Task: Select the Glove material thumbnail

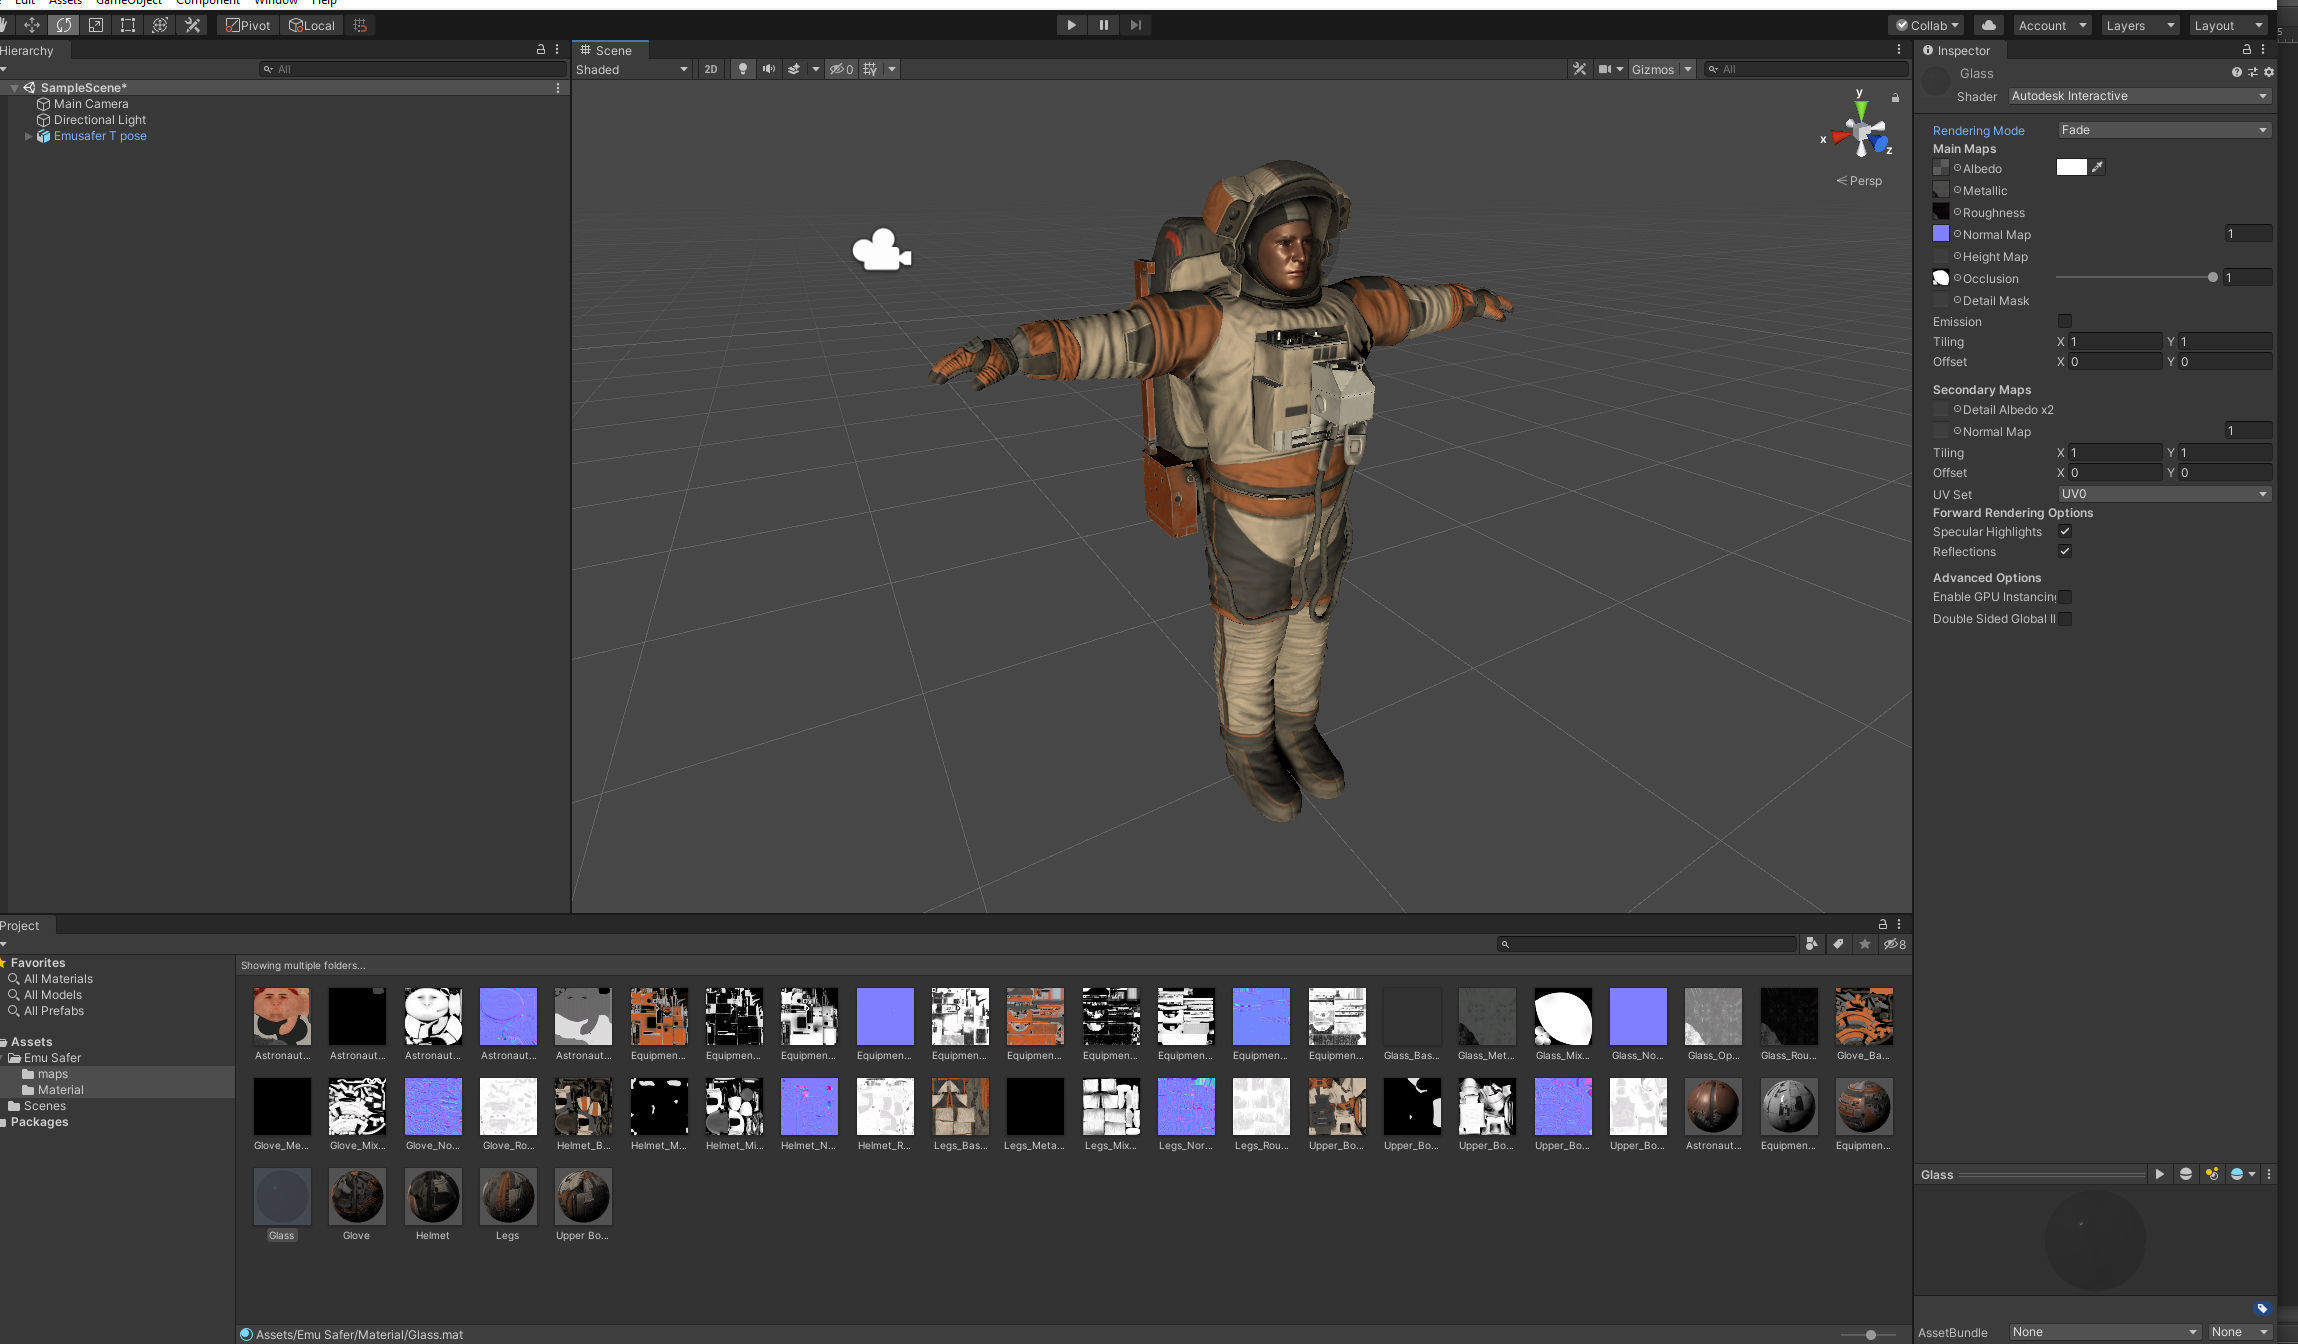Action: click(x=357, y=1196)
